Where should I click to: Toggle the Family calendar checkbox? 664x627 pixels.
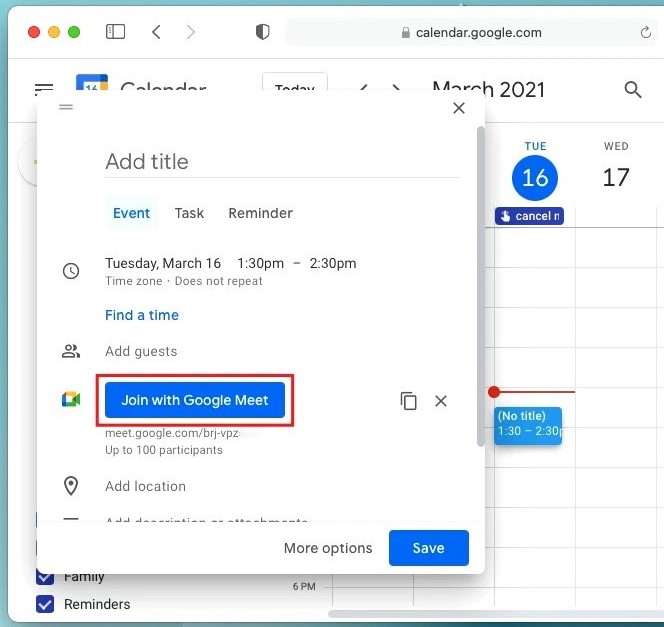(x=45, y=577)
